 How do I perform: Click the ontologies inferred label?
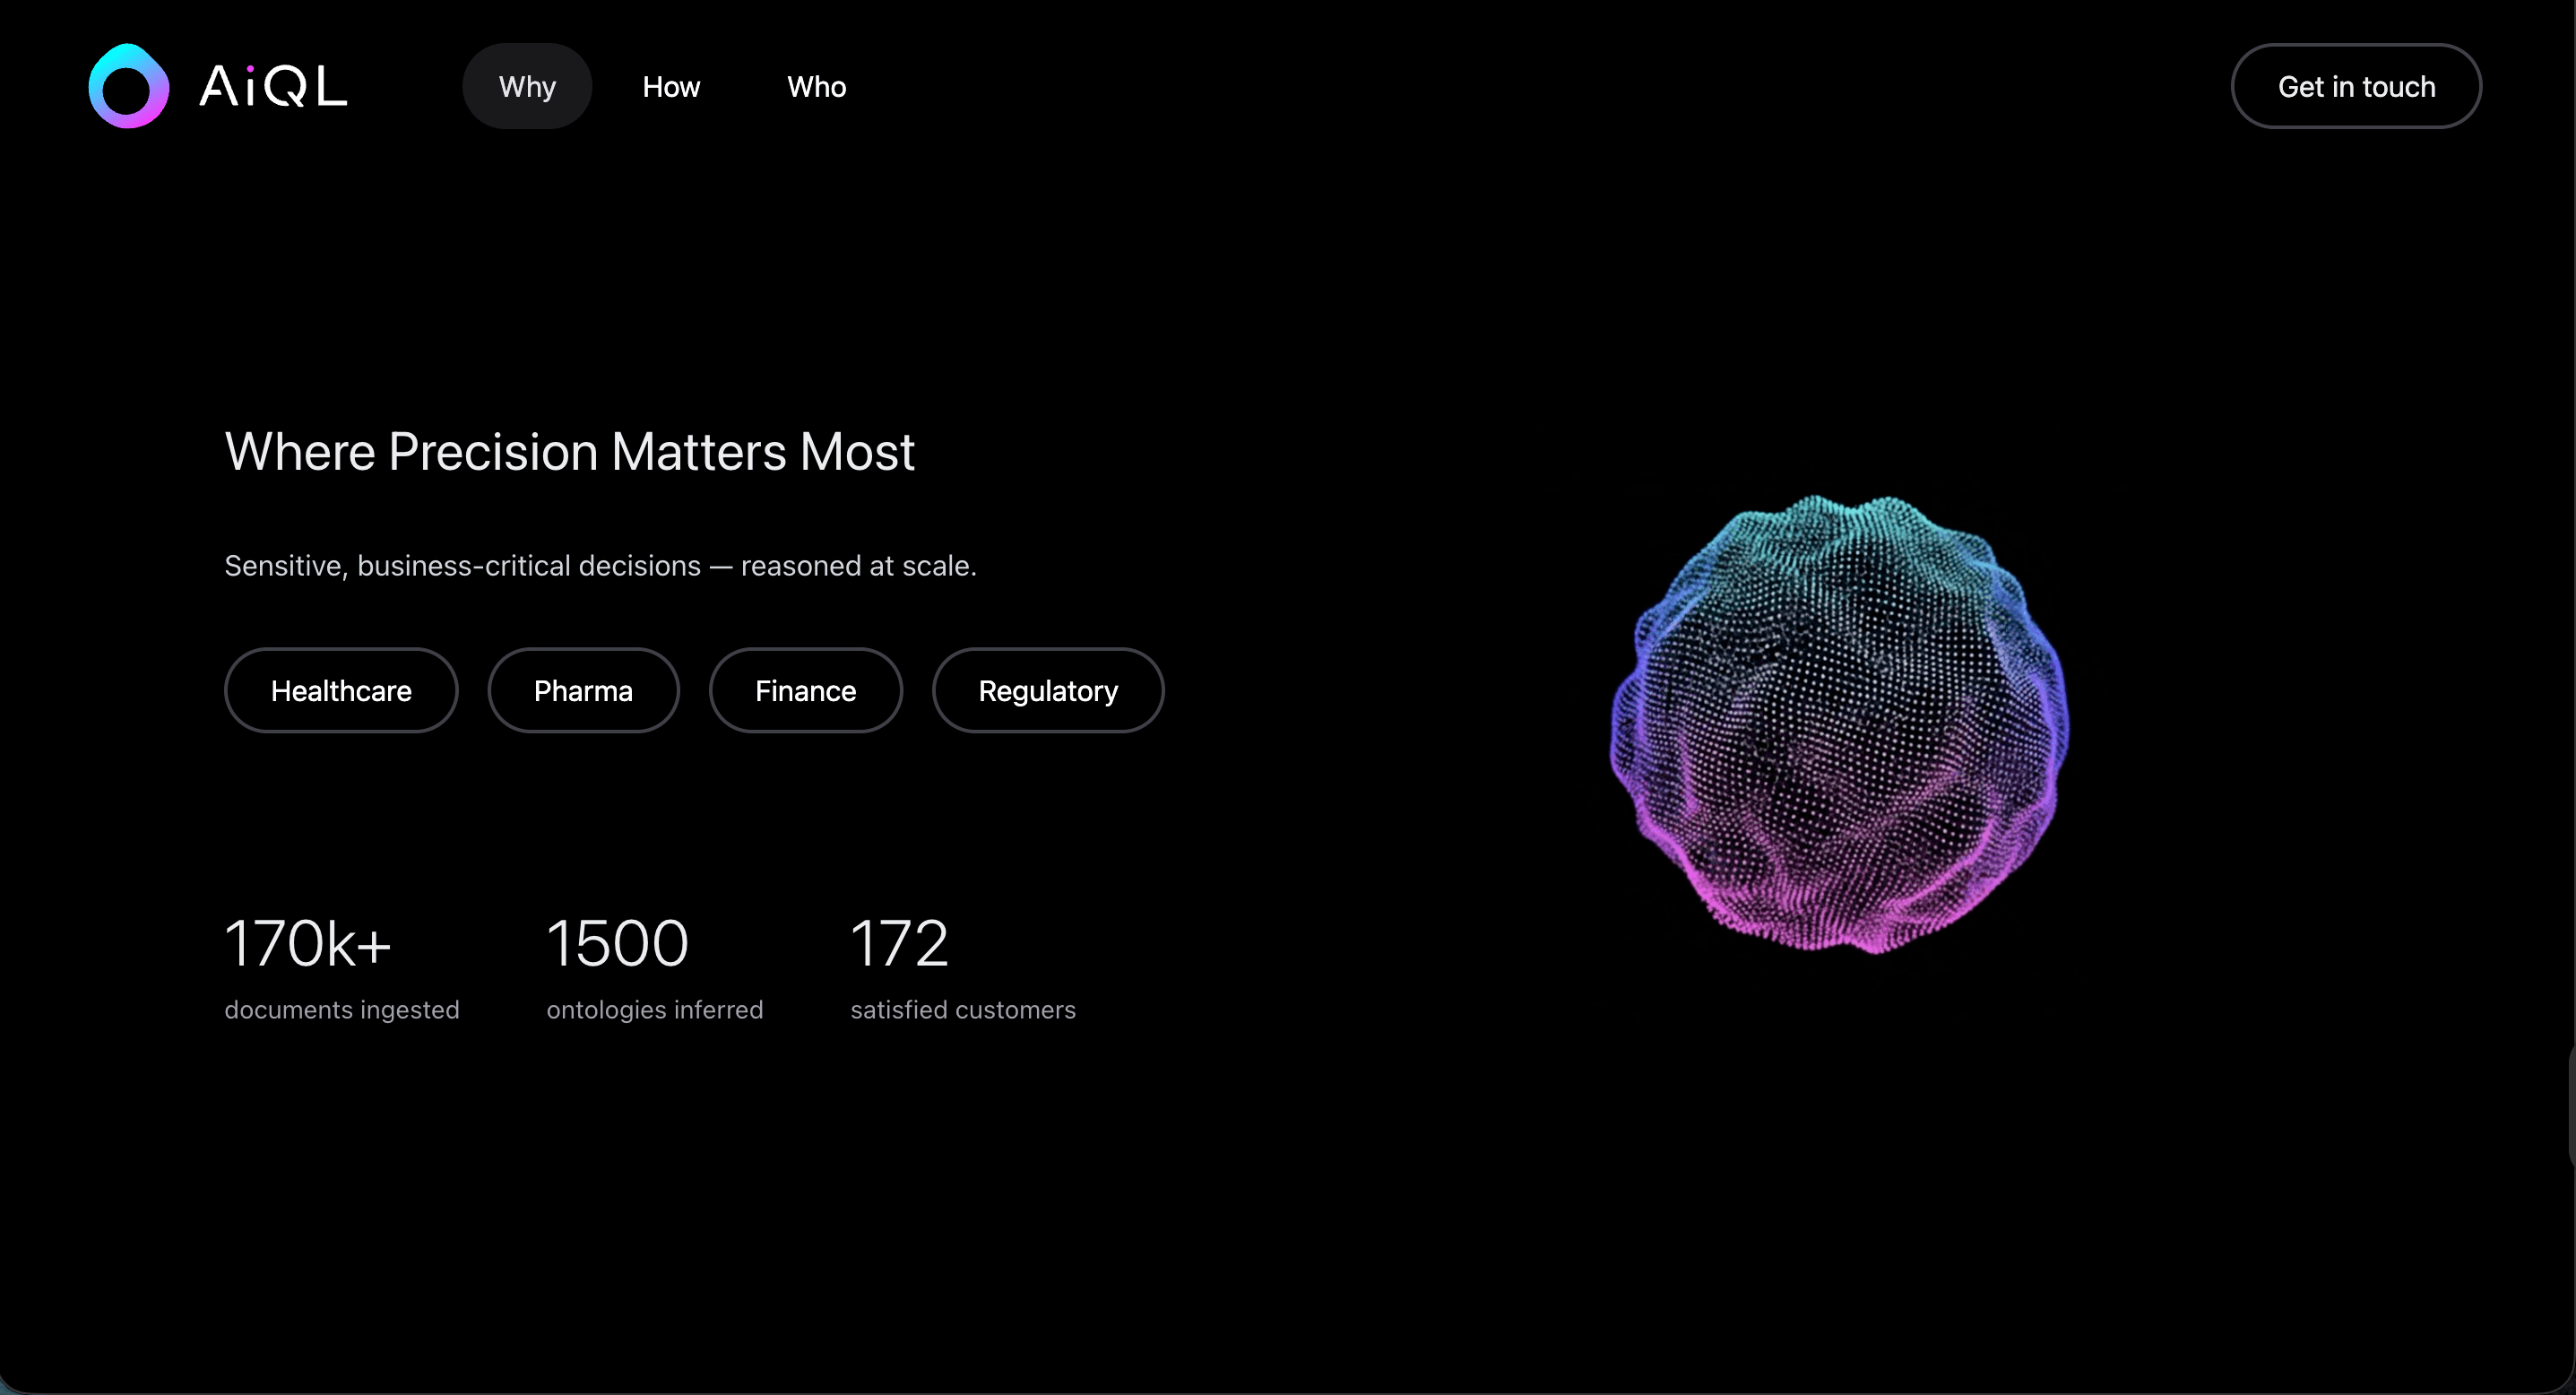[655, 1010]
